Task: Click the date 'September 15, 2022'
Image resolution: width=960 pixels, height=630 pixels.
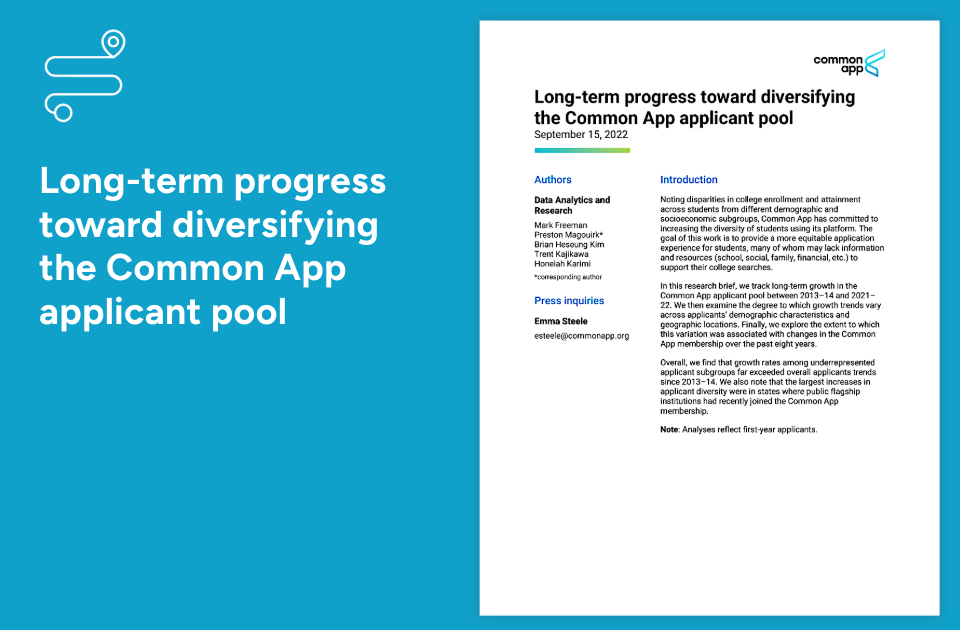Action: click(580, 135)
